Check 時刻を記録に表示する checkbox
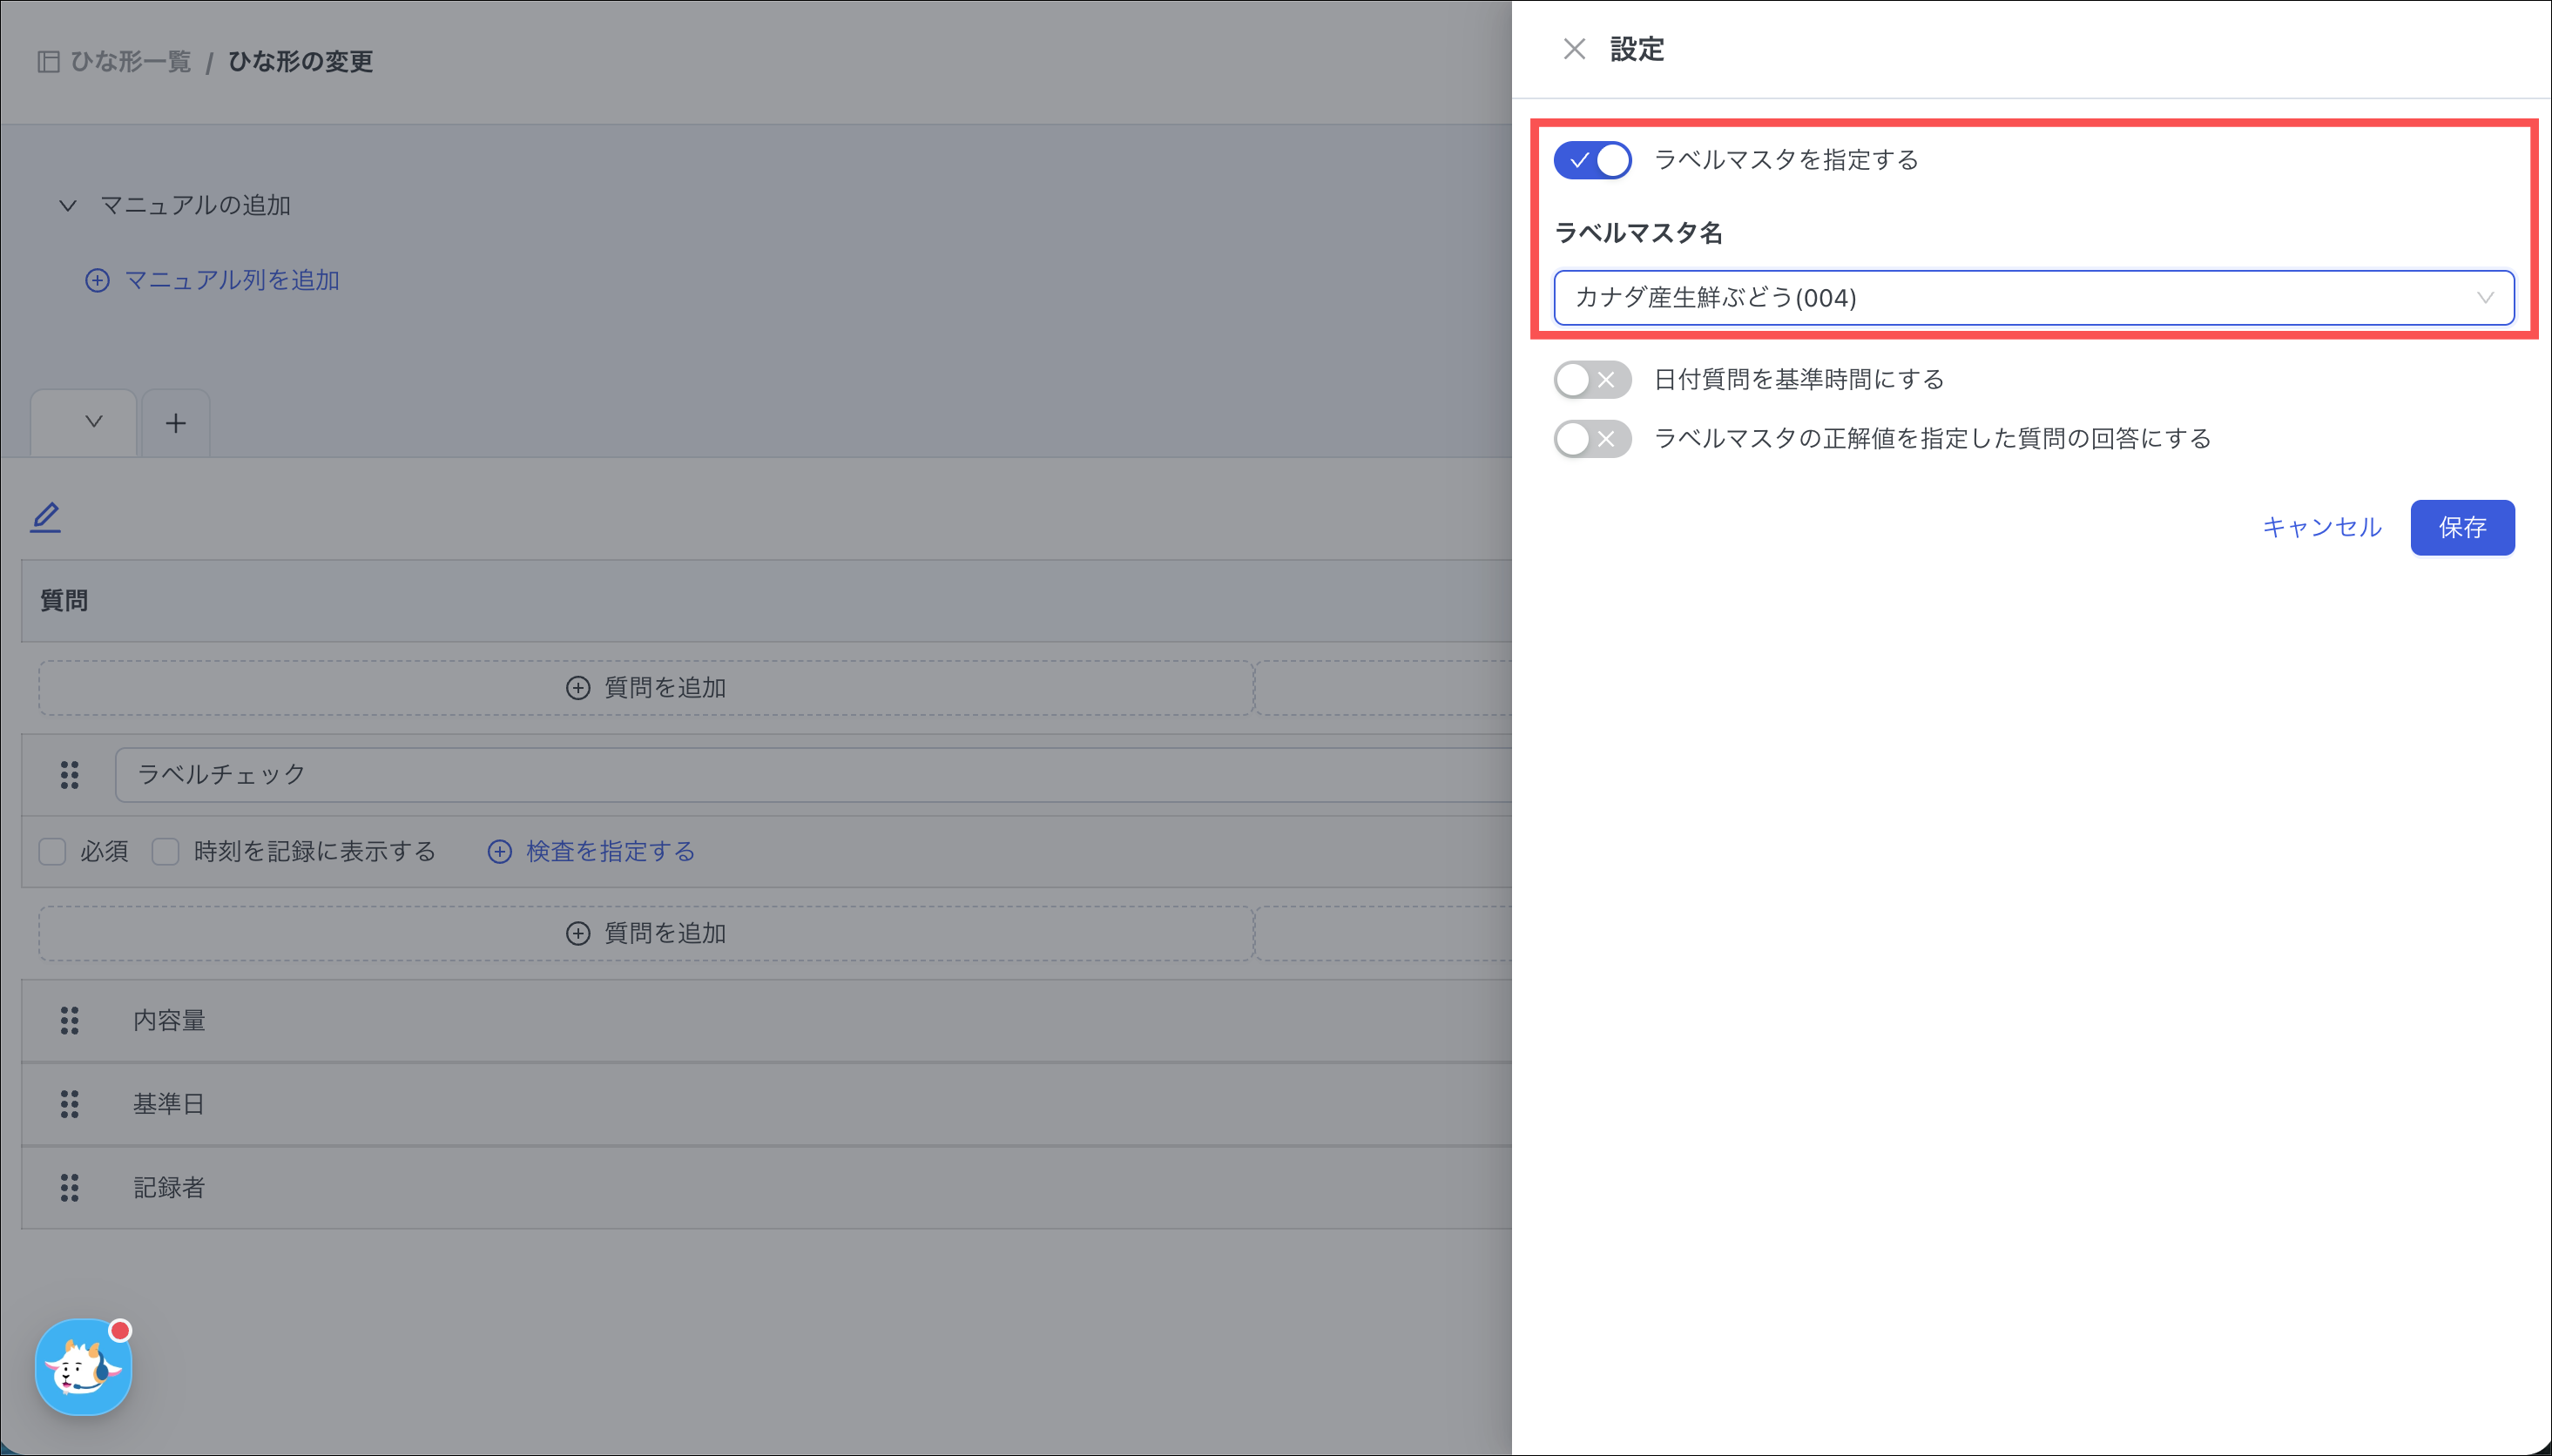Image resolution: width=2552 pixels, height=1456 pixels. coord(165,852)
